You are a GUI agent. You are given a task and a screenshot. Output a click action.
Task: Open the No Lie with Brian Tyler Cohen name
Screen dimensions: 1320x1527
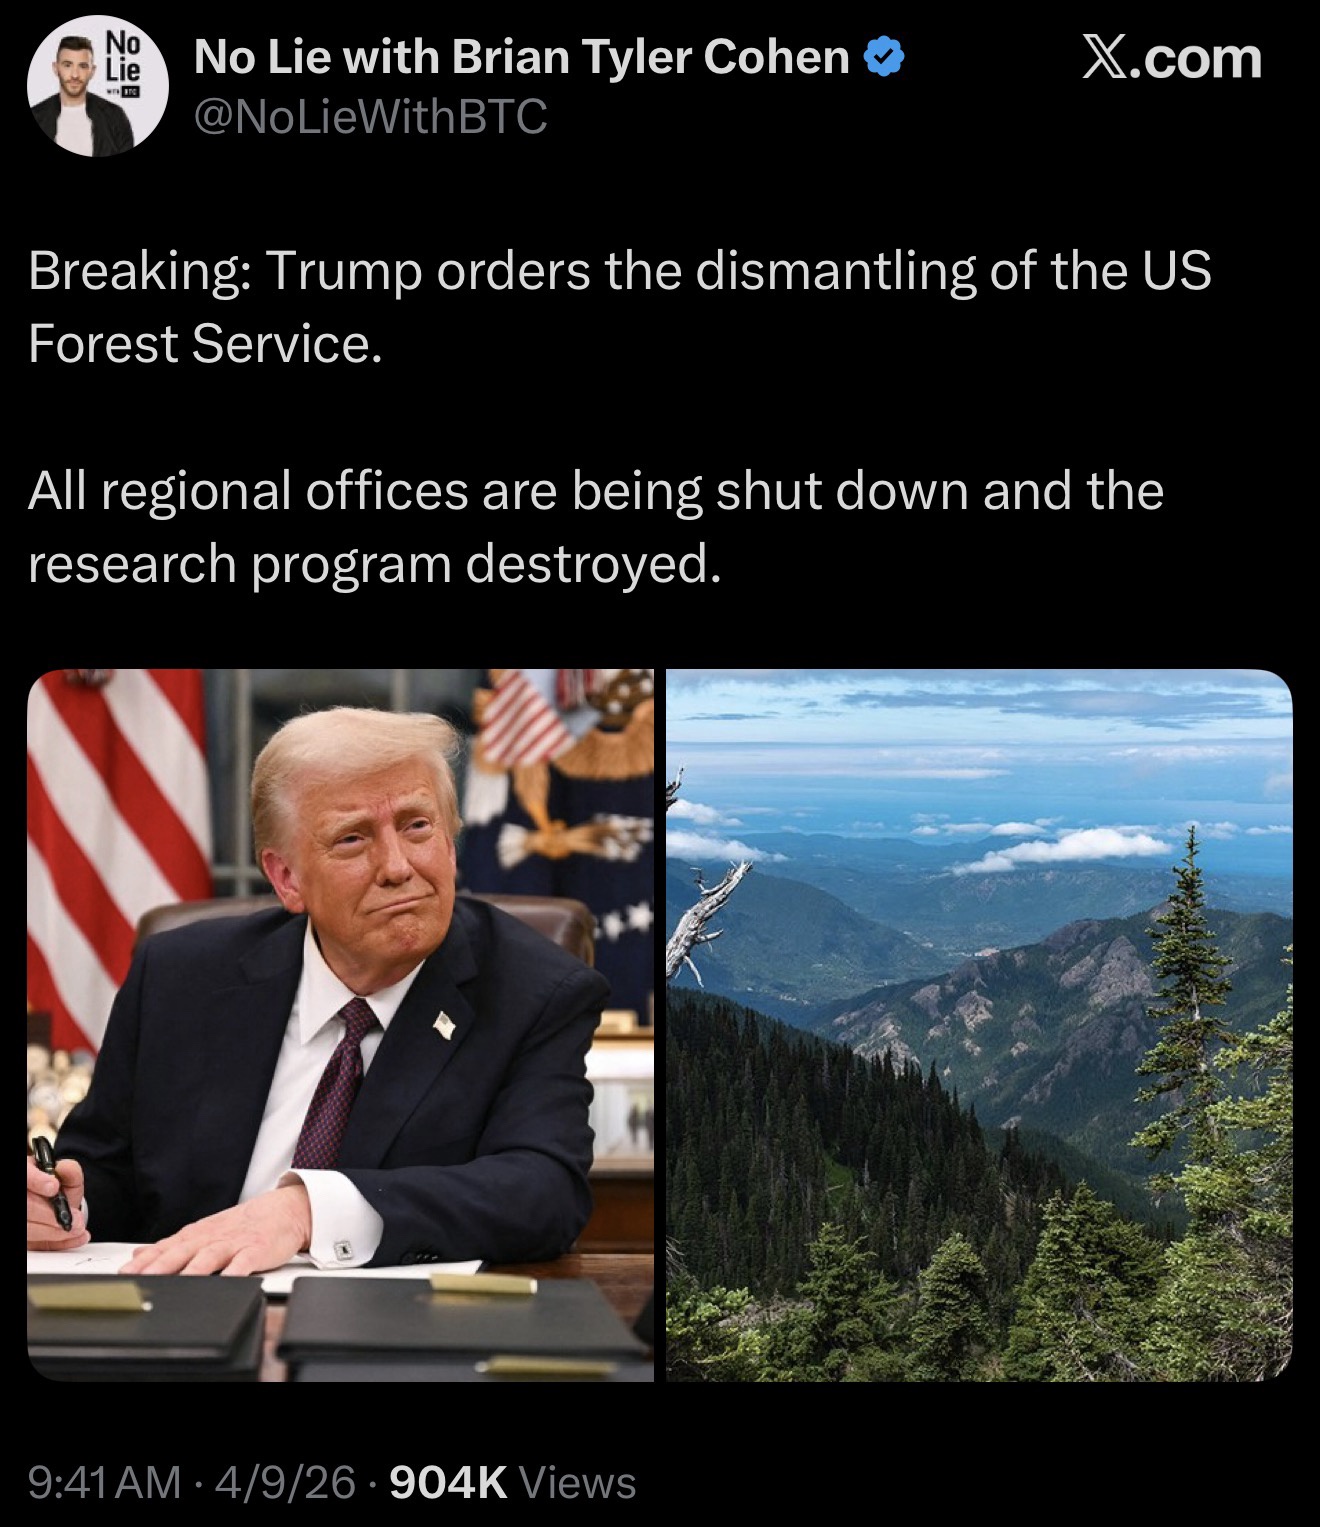[522, 58]
